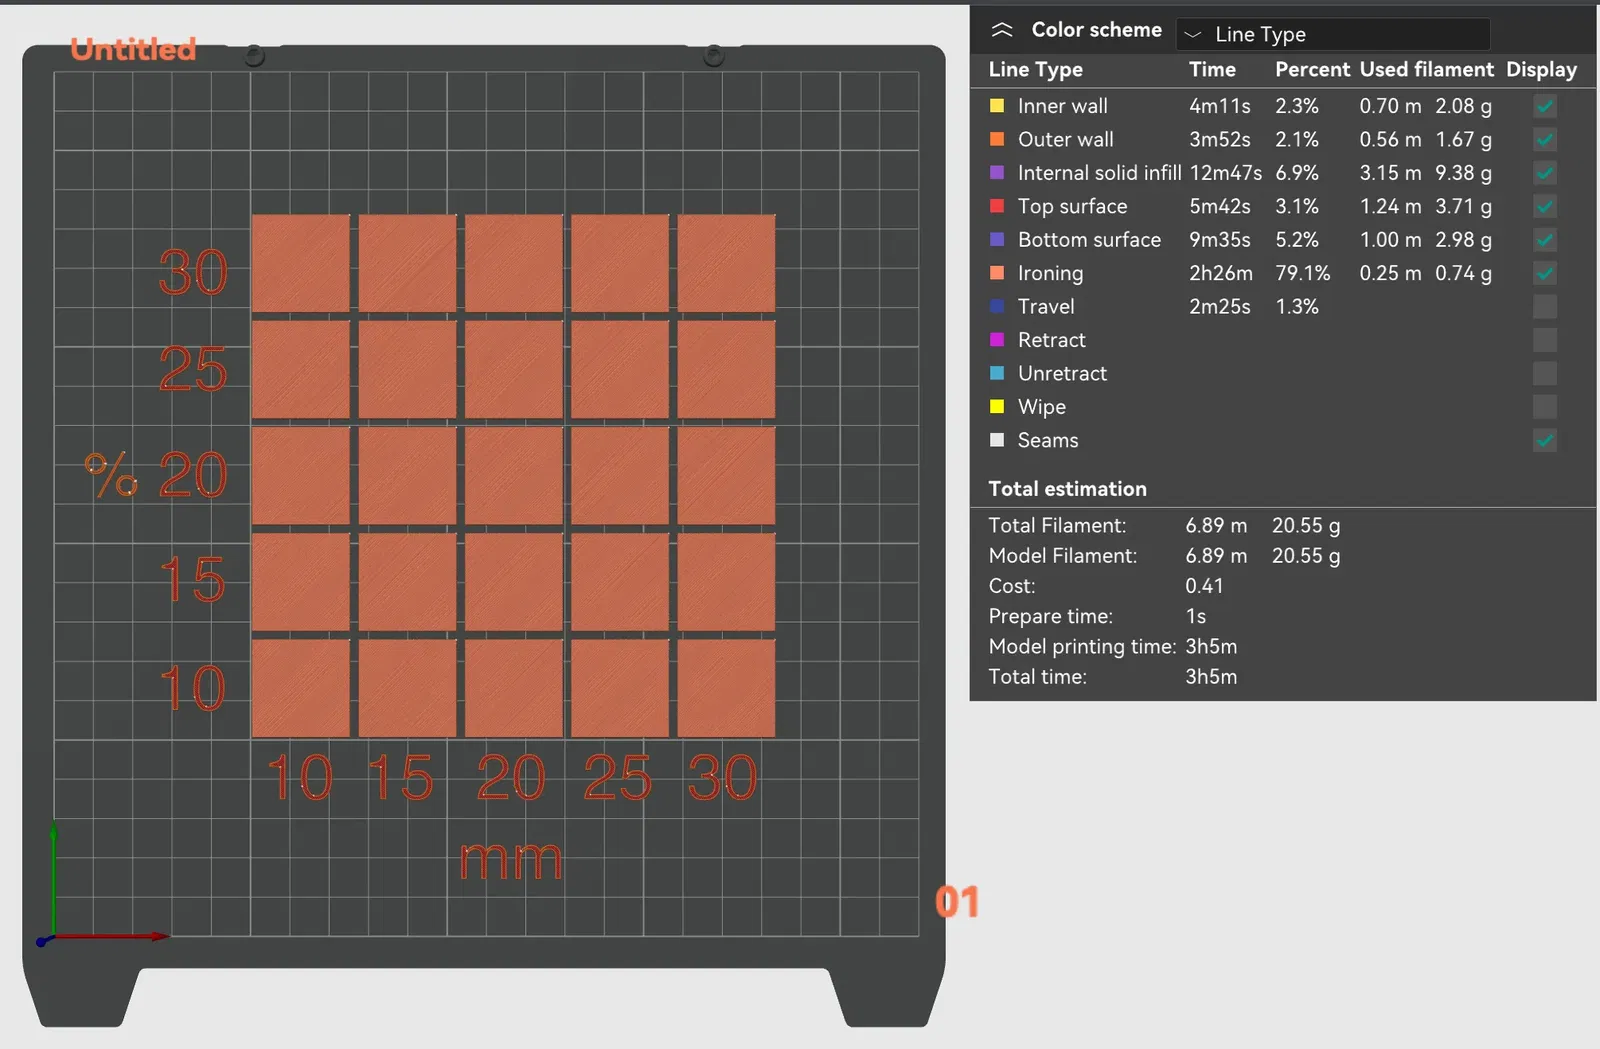Uncheck the Inner wall display checkbox
This screenshot has height=1049, width=1600.
[1545, 106]
